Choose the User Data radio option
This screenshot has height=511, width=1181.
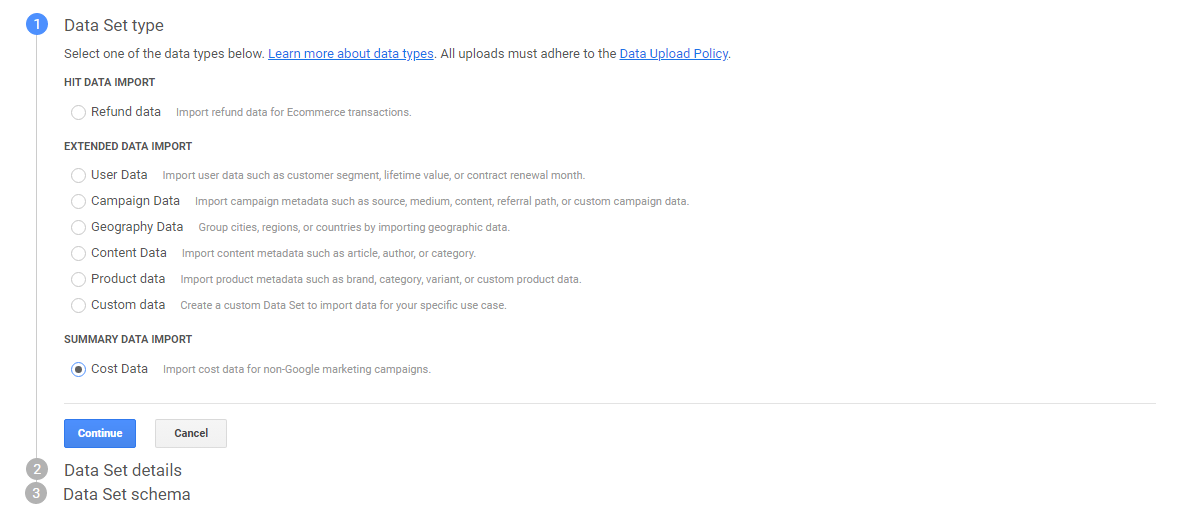tap(78, 176)
